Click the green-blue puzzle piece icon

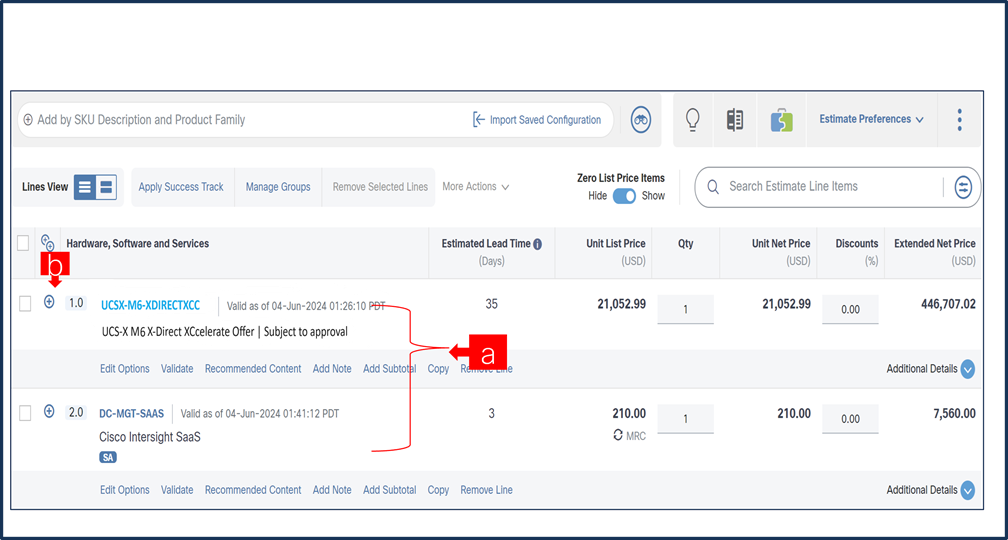point(781,120)
